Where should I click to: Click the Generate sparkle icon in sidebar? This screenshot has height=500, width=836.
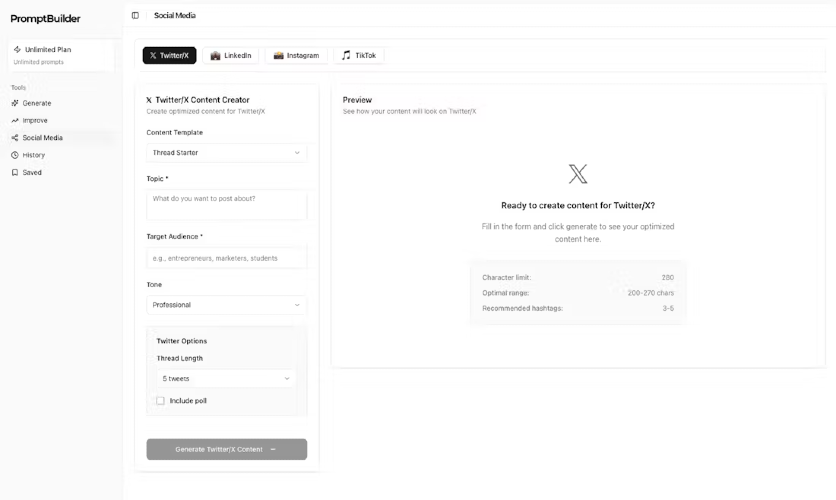15,103
